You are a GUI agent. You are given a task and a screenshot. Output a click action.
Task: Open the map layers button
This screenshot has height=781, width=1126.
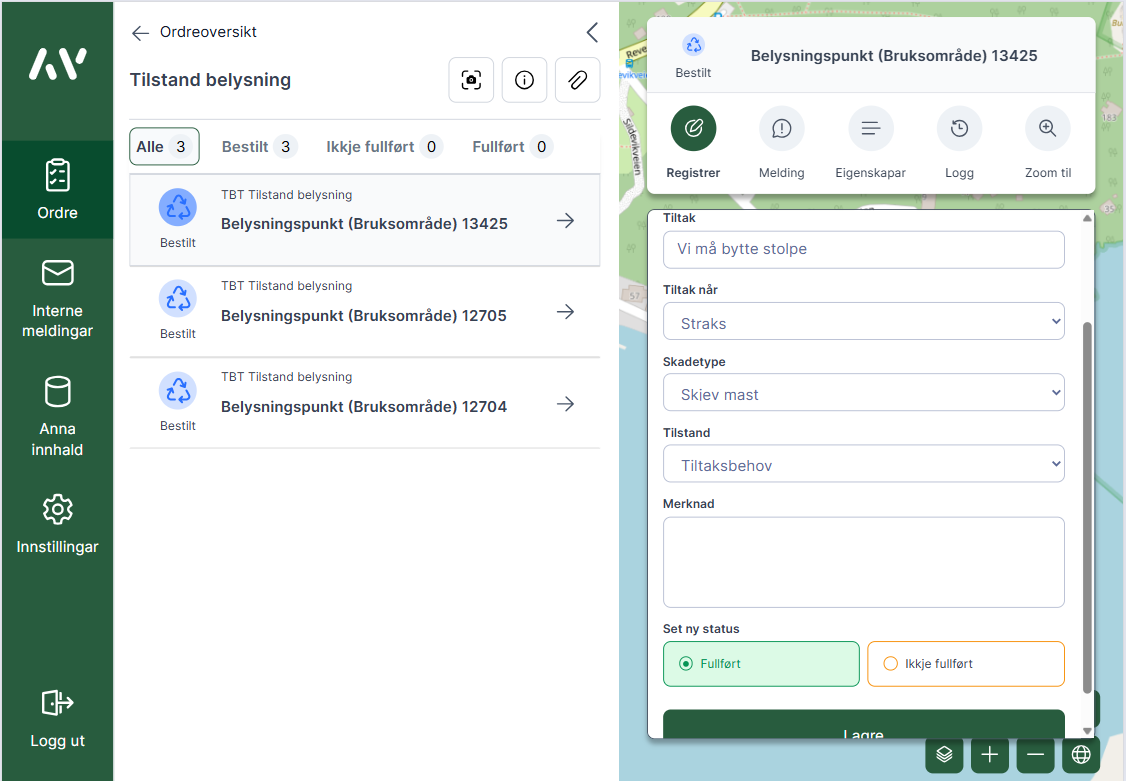click(x=944, y=754)
